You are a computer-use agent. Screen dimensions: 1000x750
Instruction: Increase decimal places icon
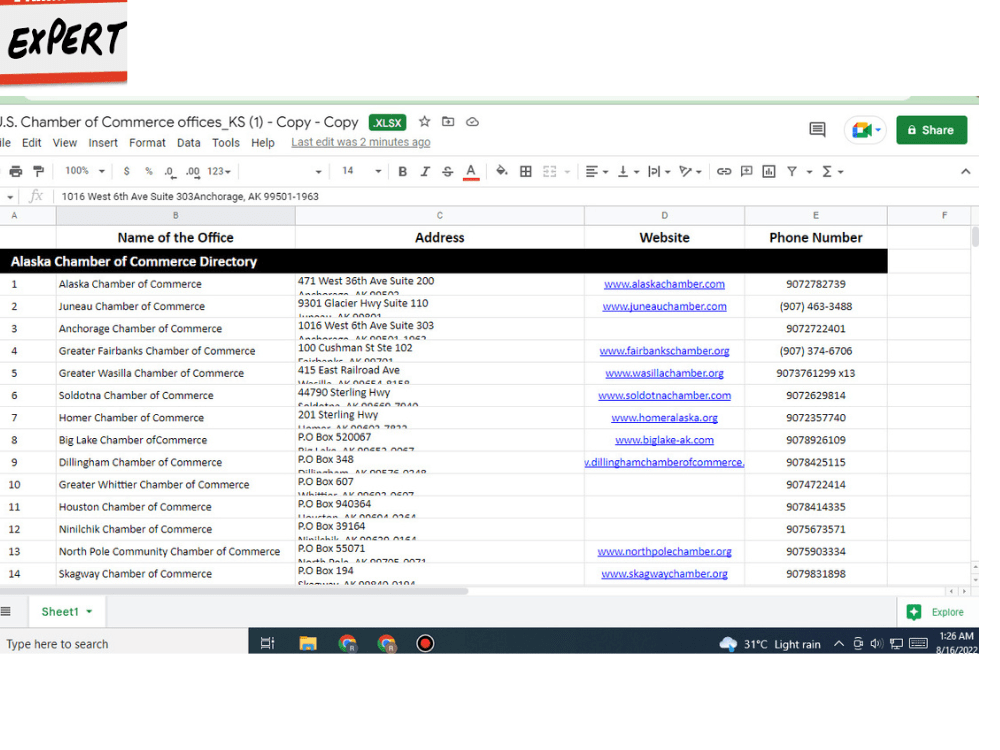pyautogui.click(x=193, y=172)
